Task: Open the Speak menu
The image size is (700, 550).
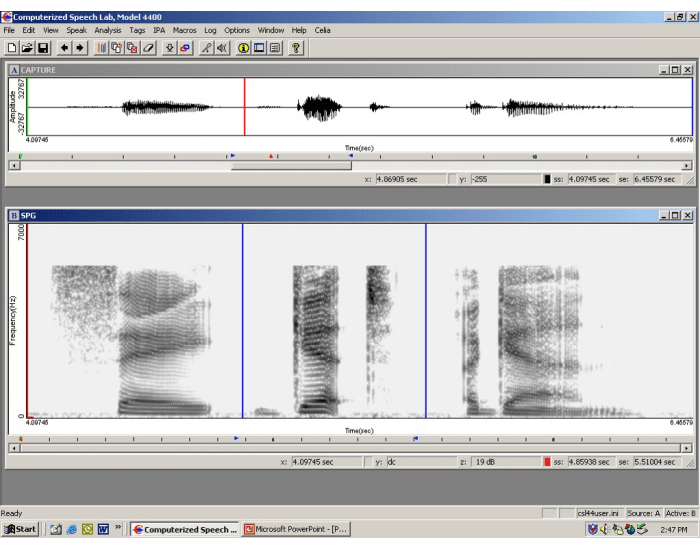Action: tap(76, 30)
